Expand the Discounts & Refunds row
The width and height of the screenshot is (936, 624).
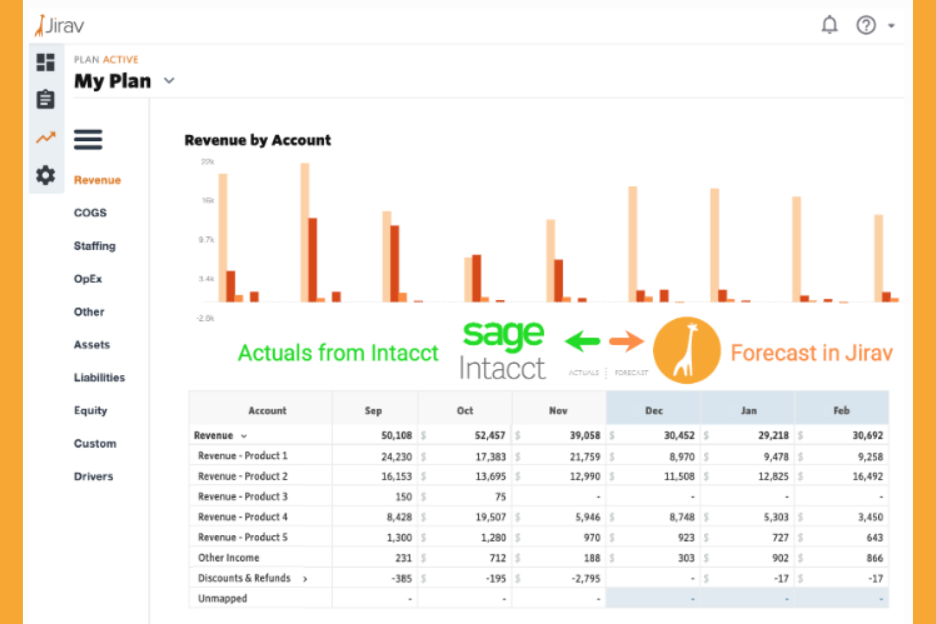(x=305, y=579)
